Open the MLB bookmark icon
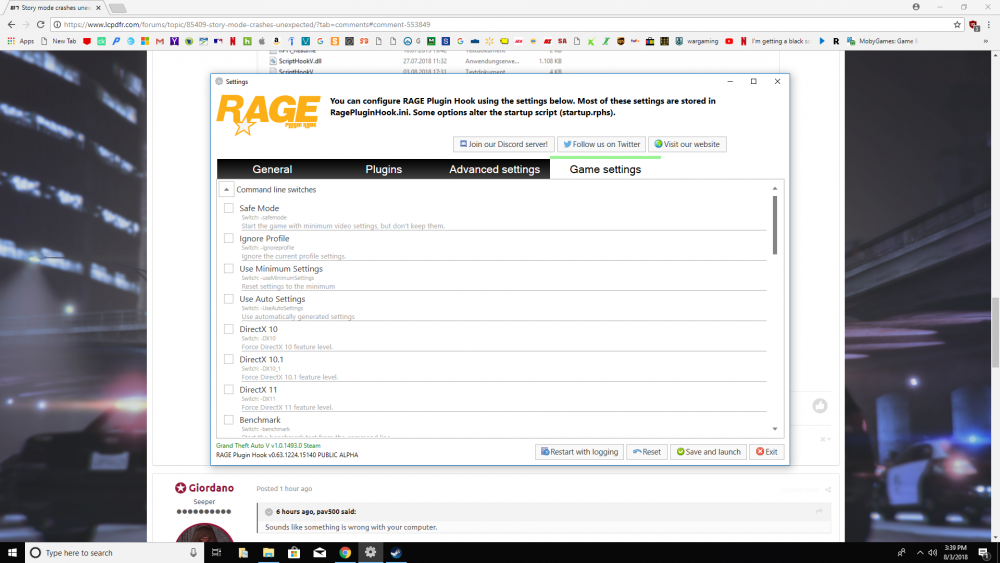This screenshot has height=563, width=1000. point(218,41)
